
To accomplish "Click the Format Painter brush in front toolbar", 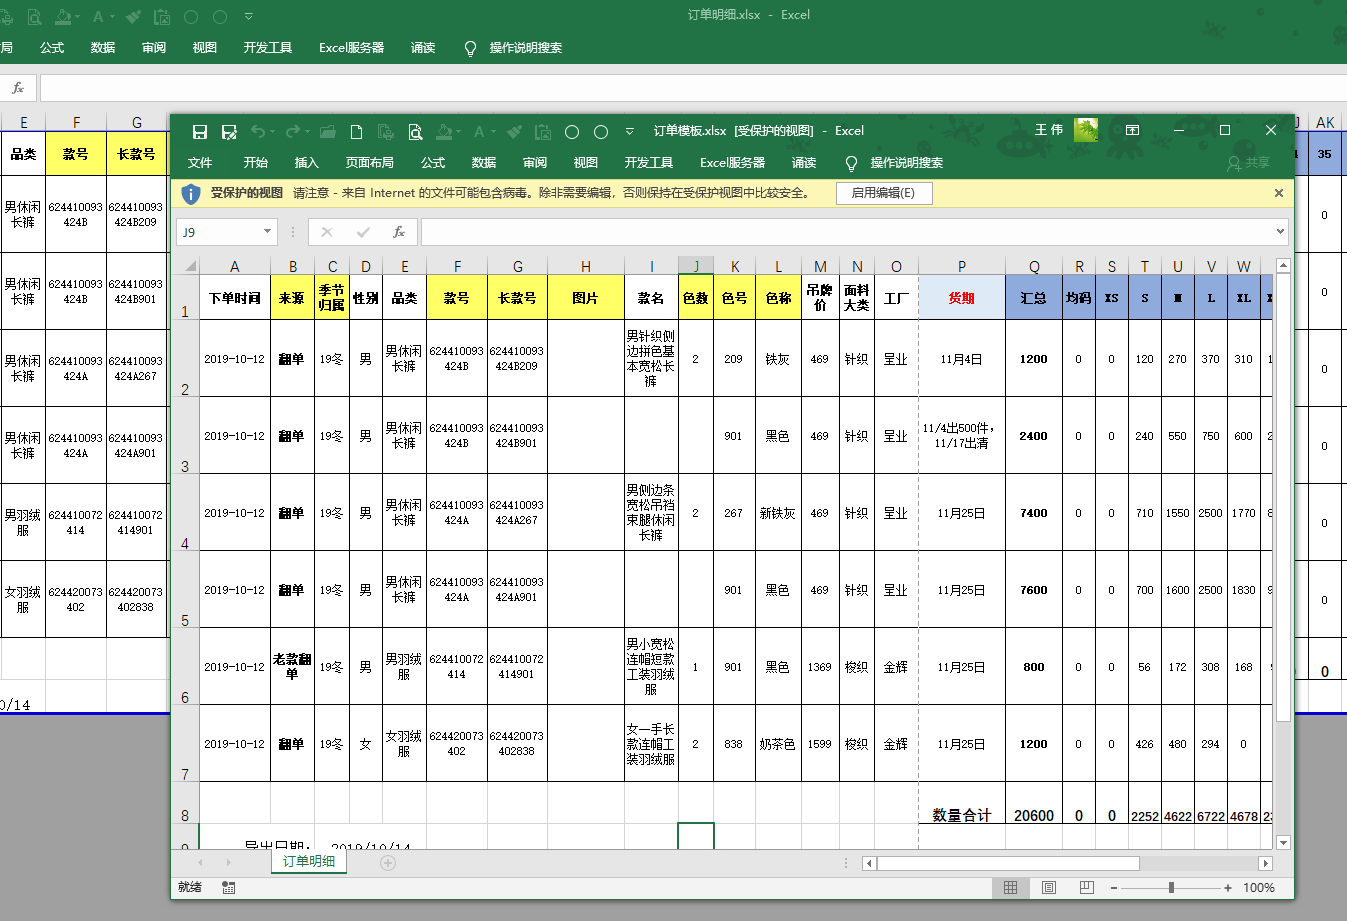I will [x=514, y=131].
